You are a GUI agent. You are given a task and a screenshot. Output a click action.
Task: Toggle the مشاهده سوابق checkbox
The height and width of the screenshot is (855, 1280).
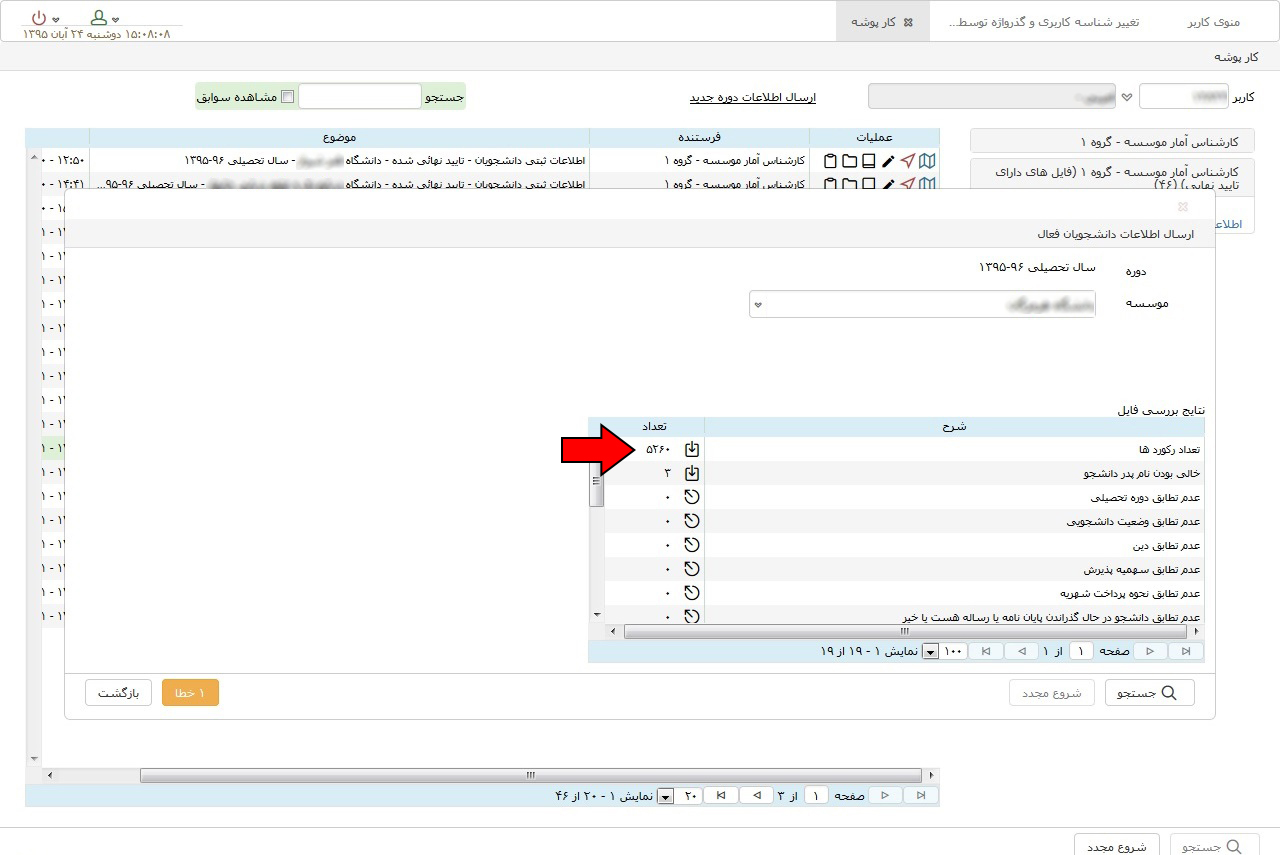288,97
